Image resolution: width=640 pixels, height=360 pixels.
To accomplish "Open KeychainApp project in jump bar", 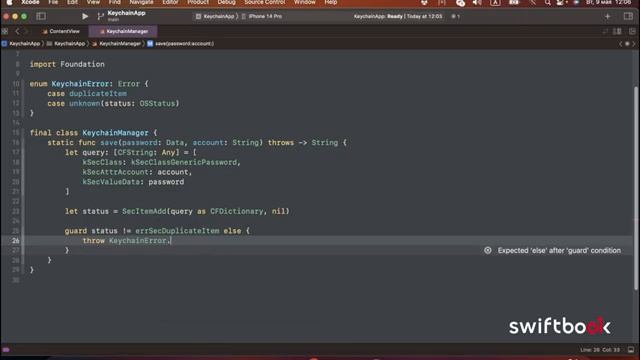I will click(x=21, y=44).
